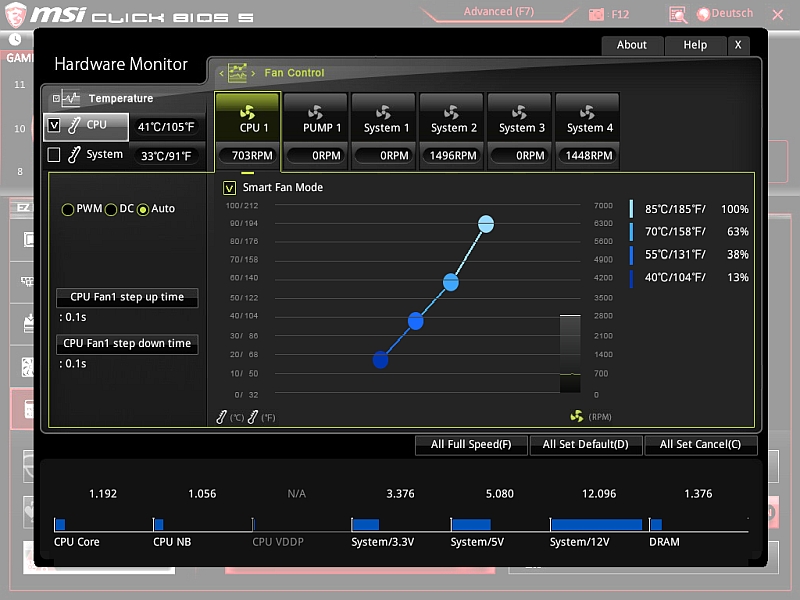The height and width of the screenshot is (600, 800).
Task: Click the CPU Fan1 step down time button
Action: pos(127,344)
